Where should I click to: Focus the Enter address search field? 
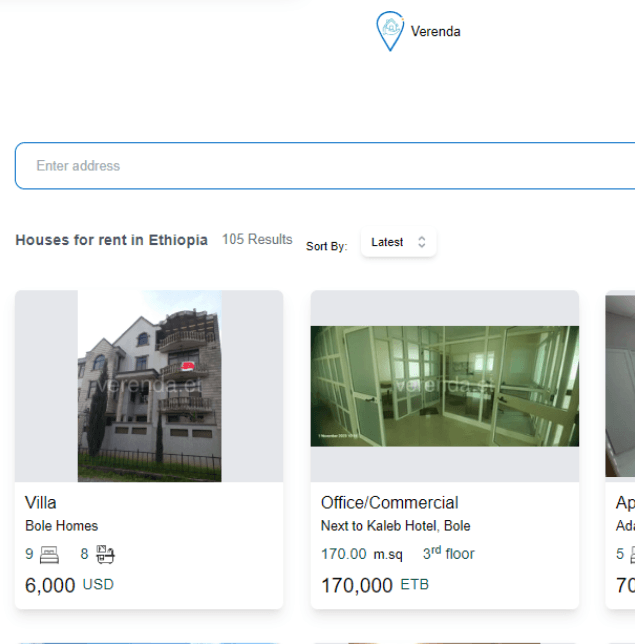pos(325,166)
